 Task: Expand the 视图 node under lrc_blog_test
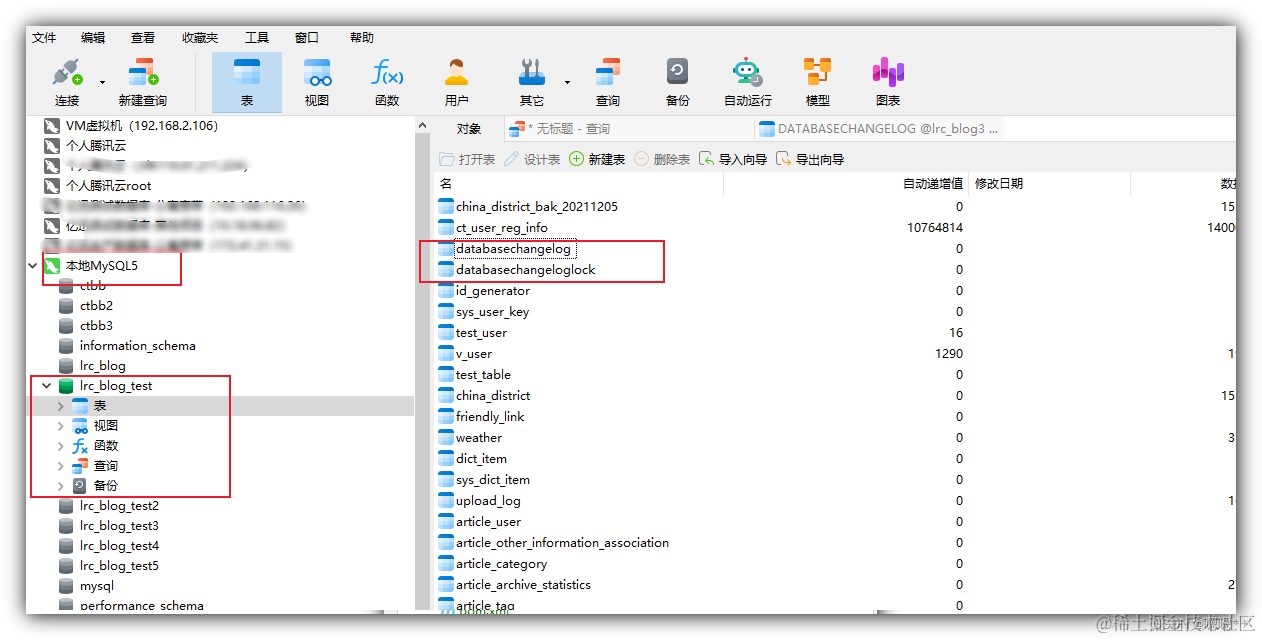coord(61,426)
